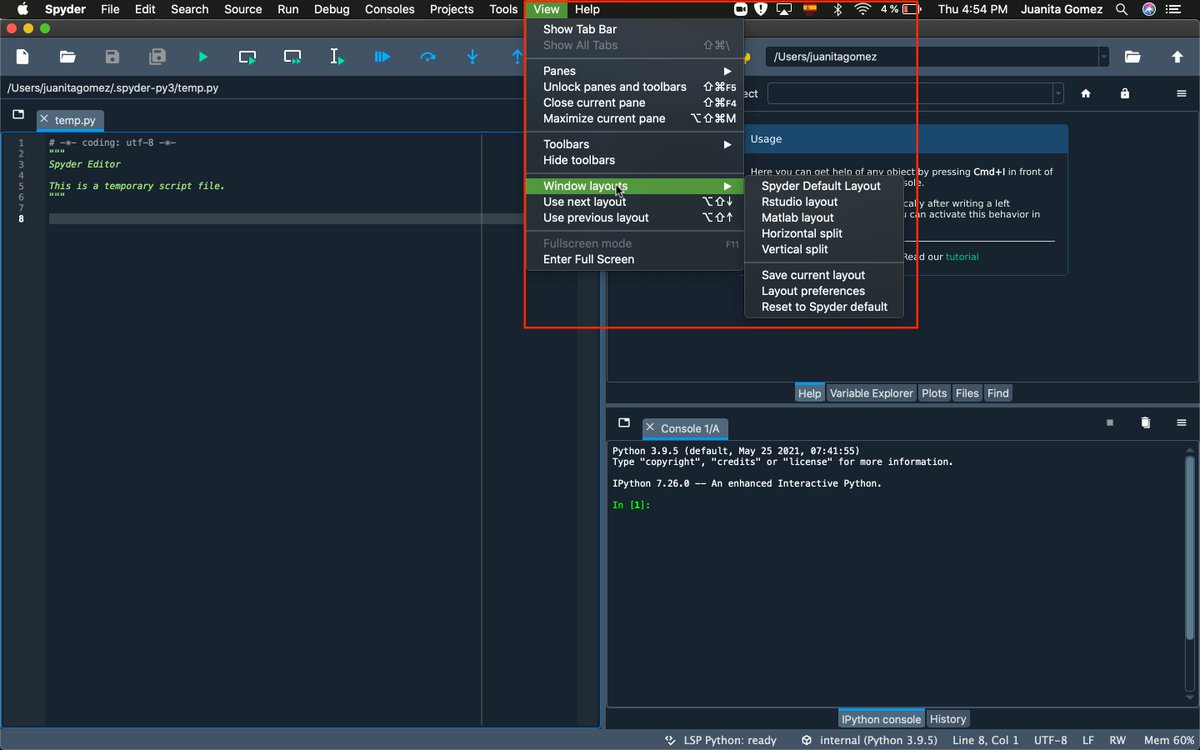Switch to the History tab
The width and height of the screenshot is (1200, 750).
point(948,719)
